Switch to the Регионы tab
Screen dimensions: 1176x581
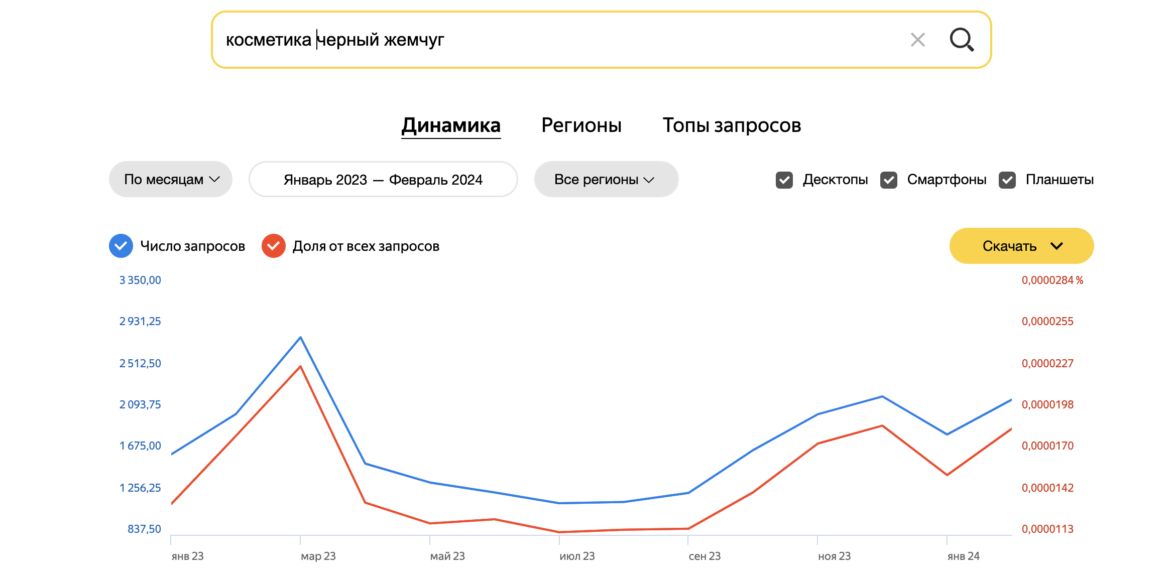point(581,126)
